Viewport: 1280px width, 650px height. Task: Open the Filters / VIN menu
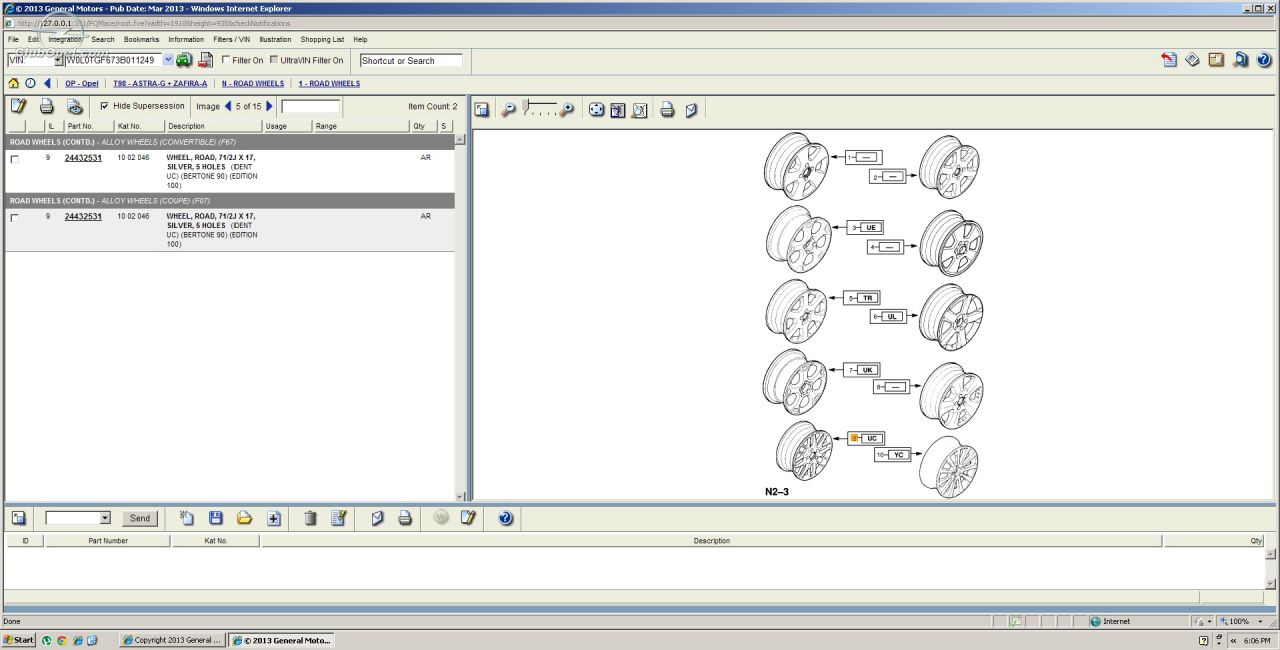232,40
